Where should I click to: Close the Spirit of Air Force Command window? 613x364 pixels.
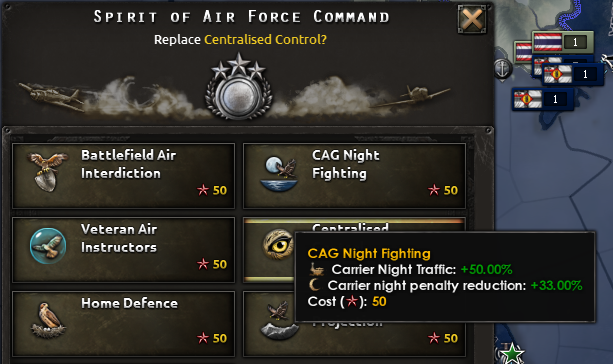tap(472, 19)
